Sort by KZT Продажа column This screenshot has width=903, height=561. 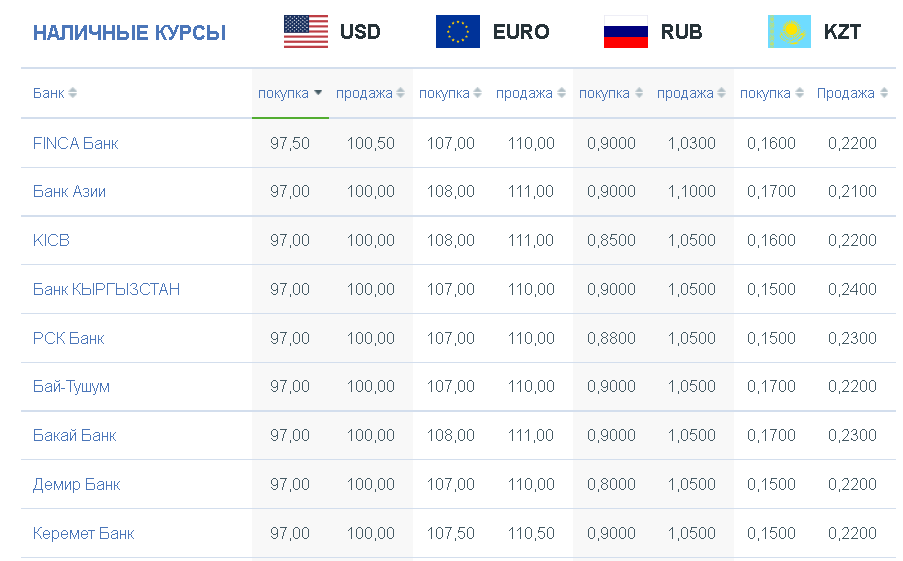click(852, 93)
